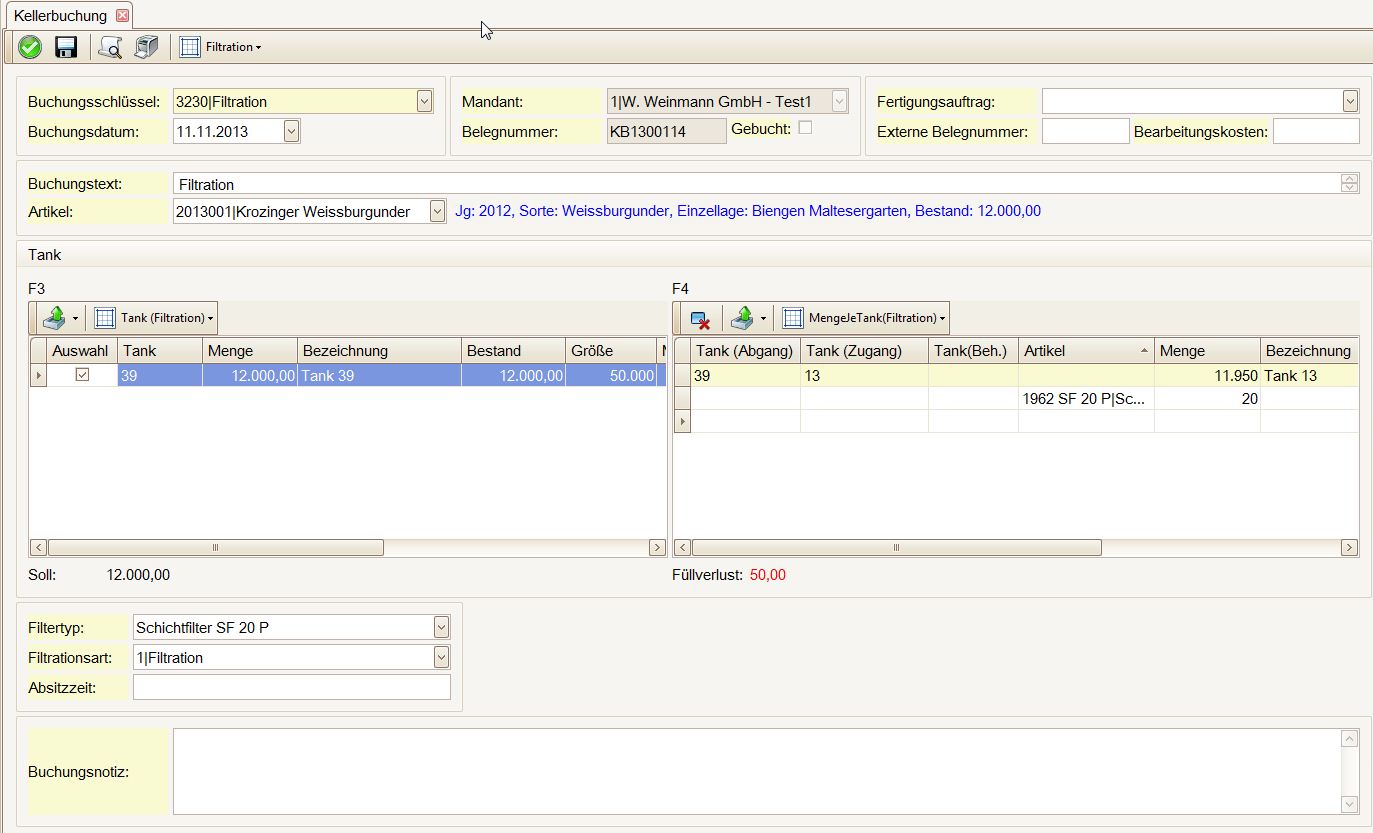
Task: Click the F4 export icon with green arrow
Action: tap(742, 318)
